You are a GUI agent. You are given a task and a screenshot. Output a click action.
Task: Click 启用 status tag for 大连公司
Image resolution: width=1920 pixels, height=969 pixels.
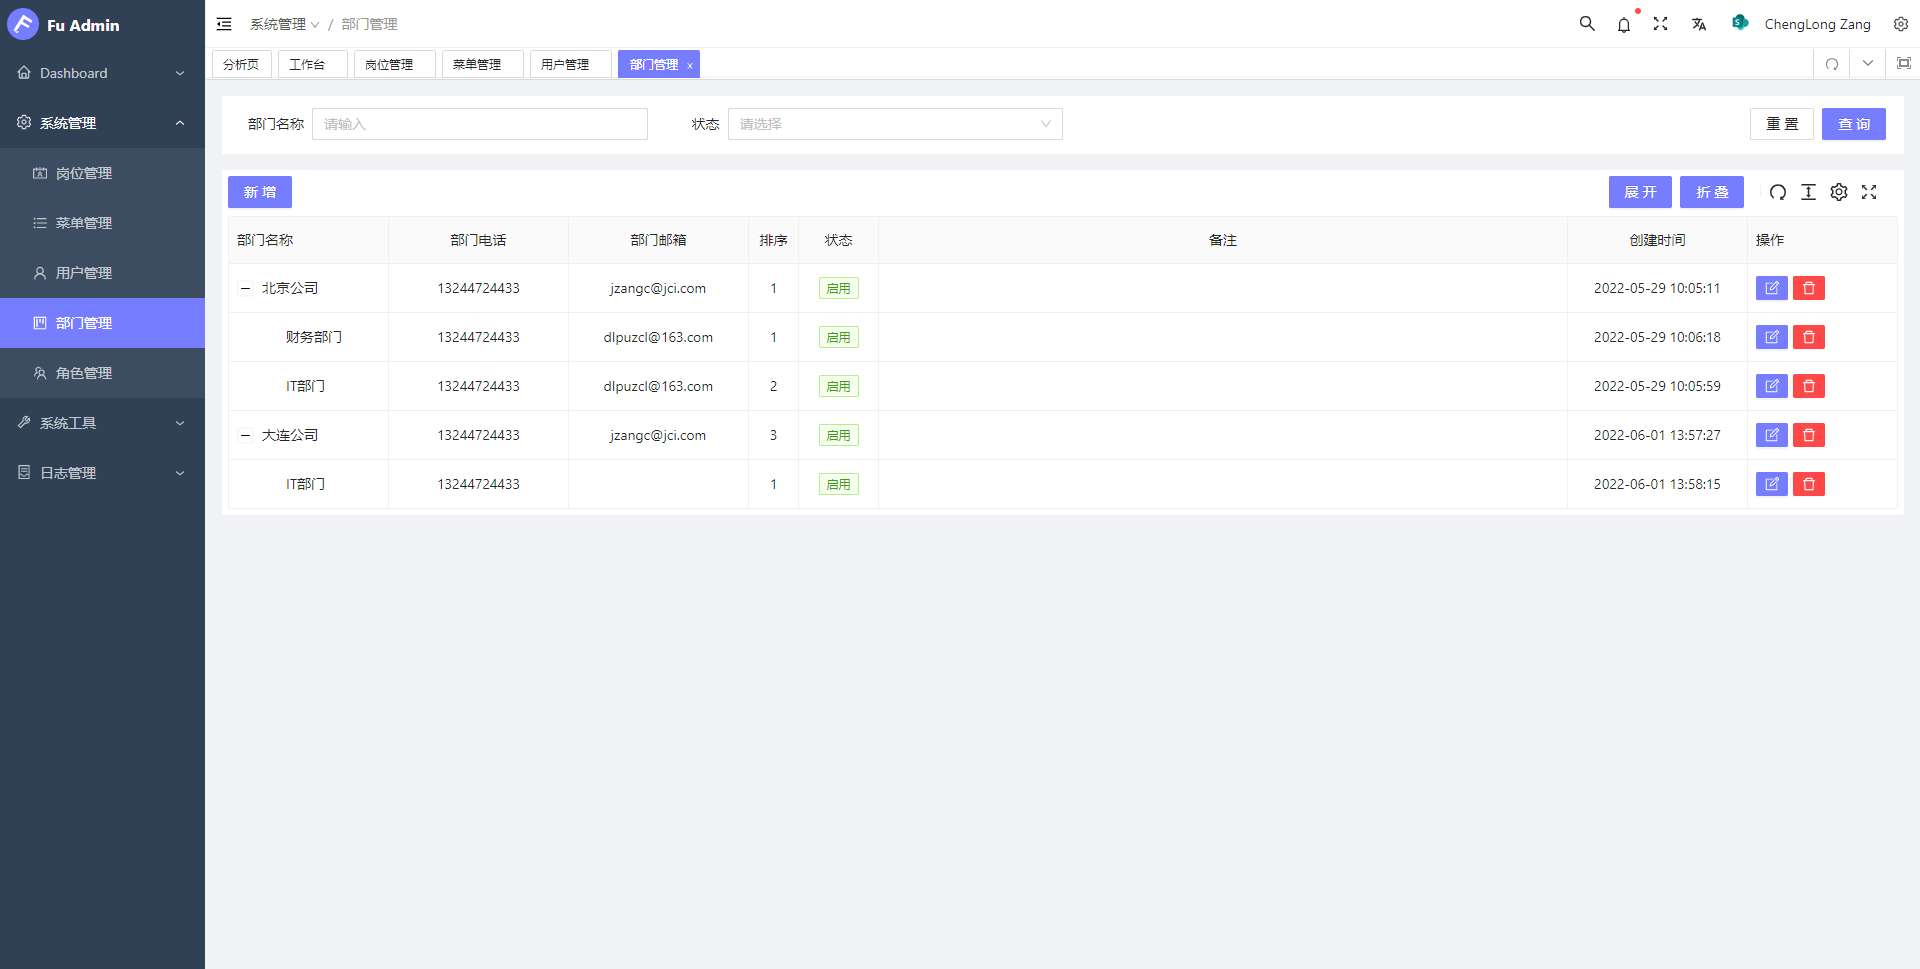tap(838, 435)
